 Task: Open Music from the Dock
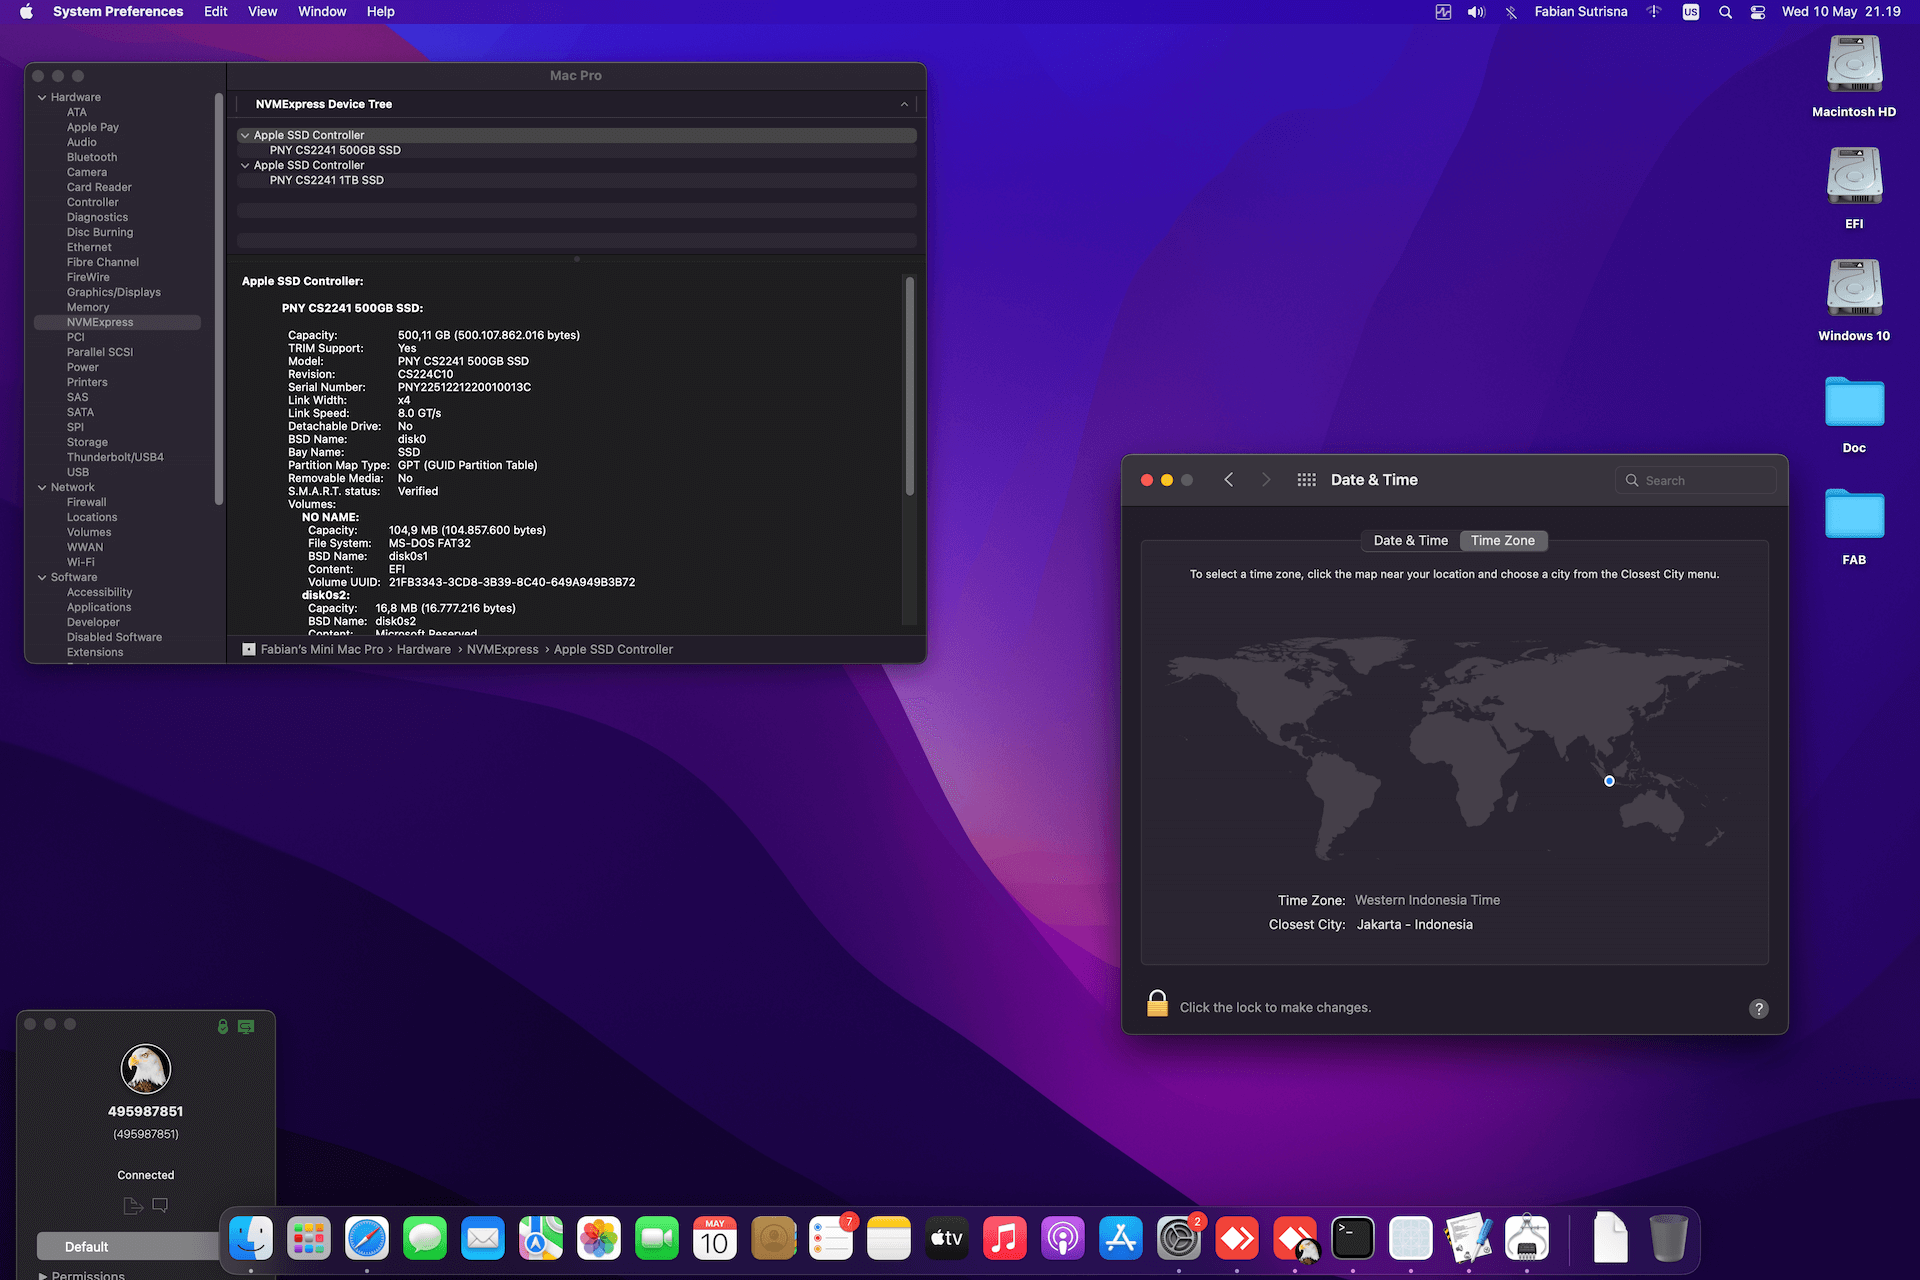tap(1005, 1240)
